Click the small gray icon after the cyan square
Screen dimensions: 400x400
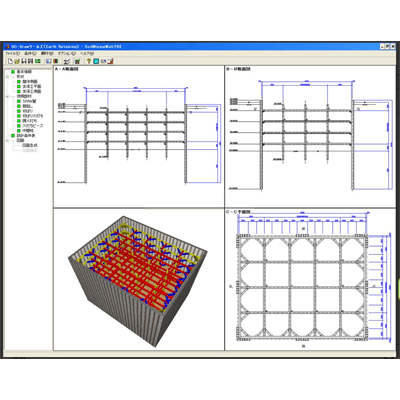[x=103, y=61]
